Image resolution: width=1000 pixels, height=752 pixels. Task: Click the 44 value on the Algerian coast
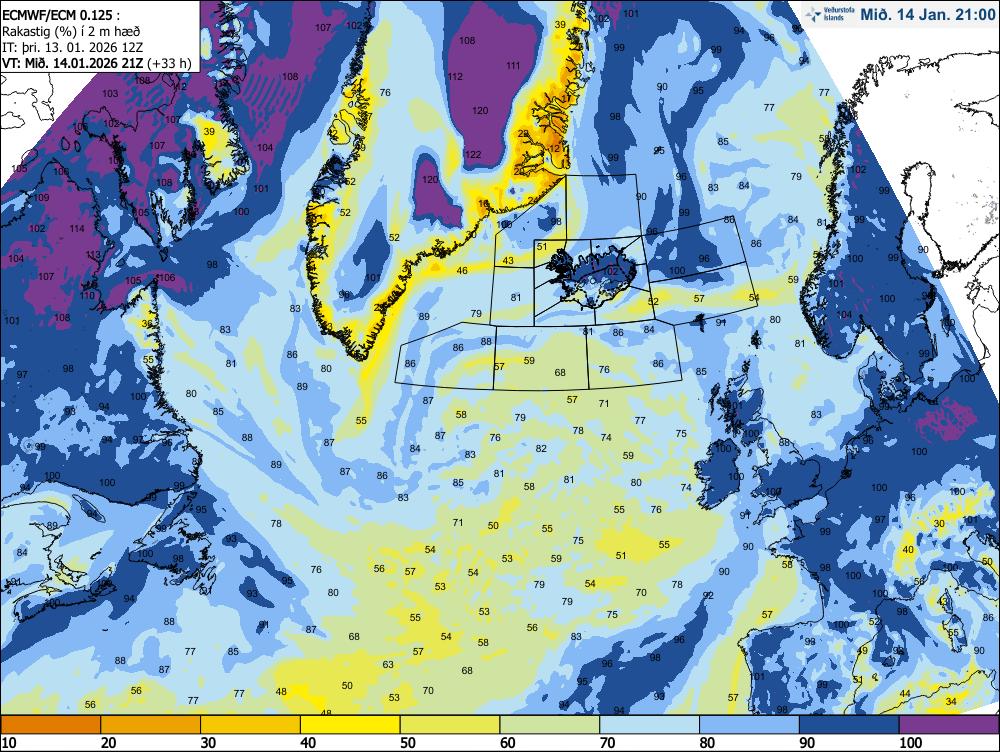(905, 693)
